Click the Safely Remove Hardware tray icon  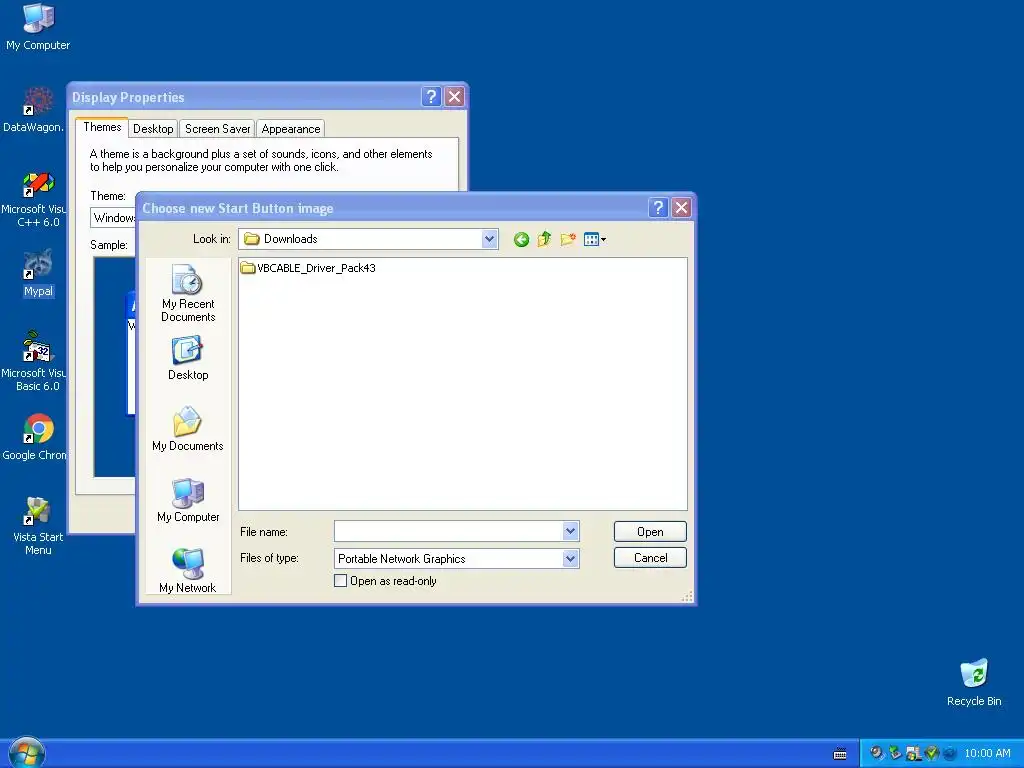[895, 753]
